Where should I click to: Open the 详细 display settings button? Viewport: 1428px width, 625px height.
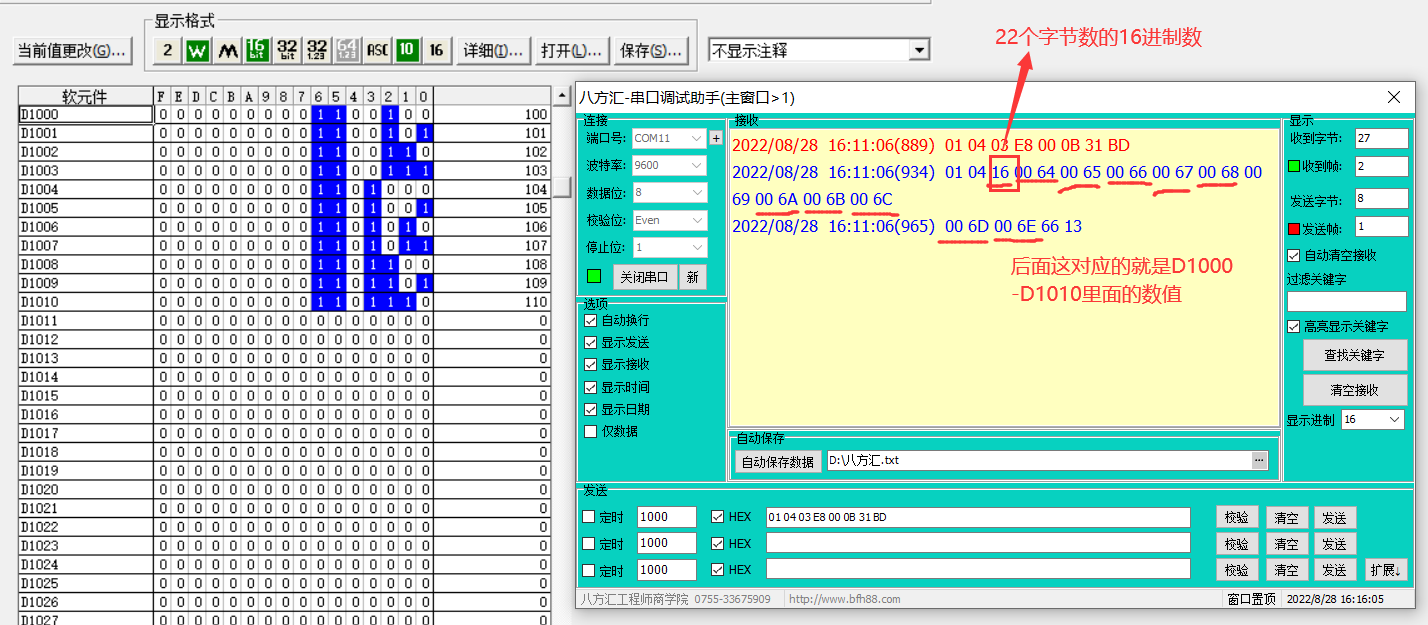(493, 50)
